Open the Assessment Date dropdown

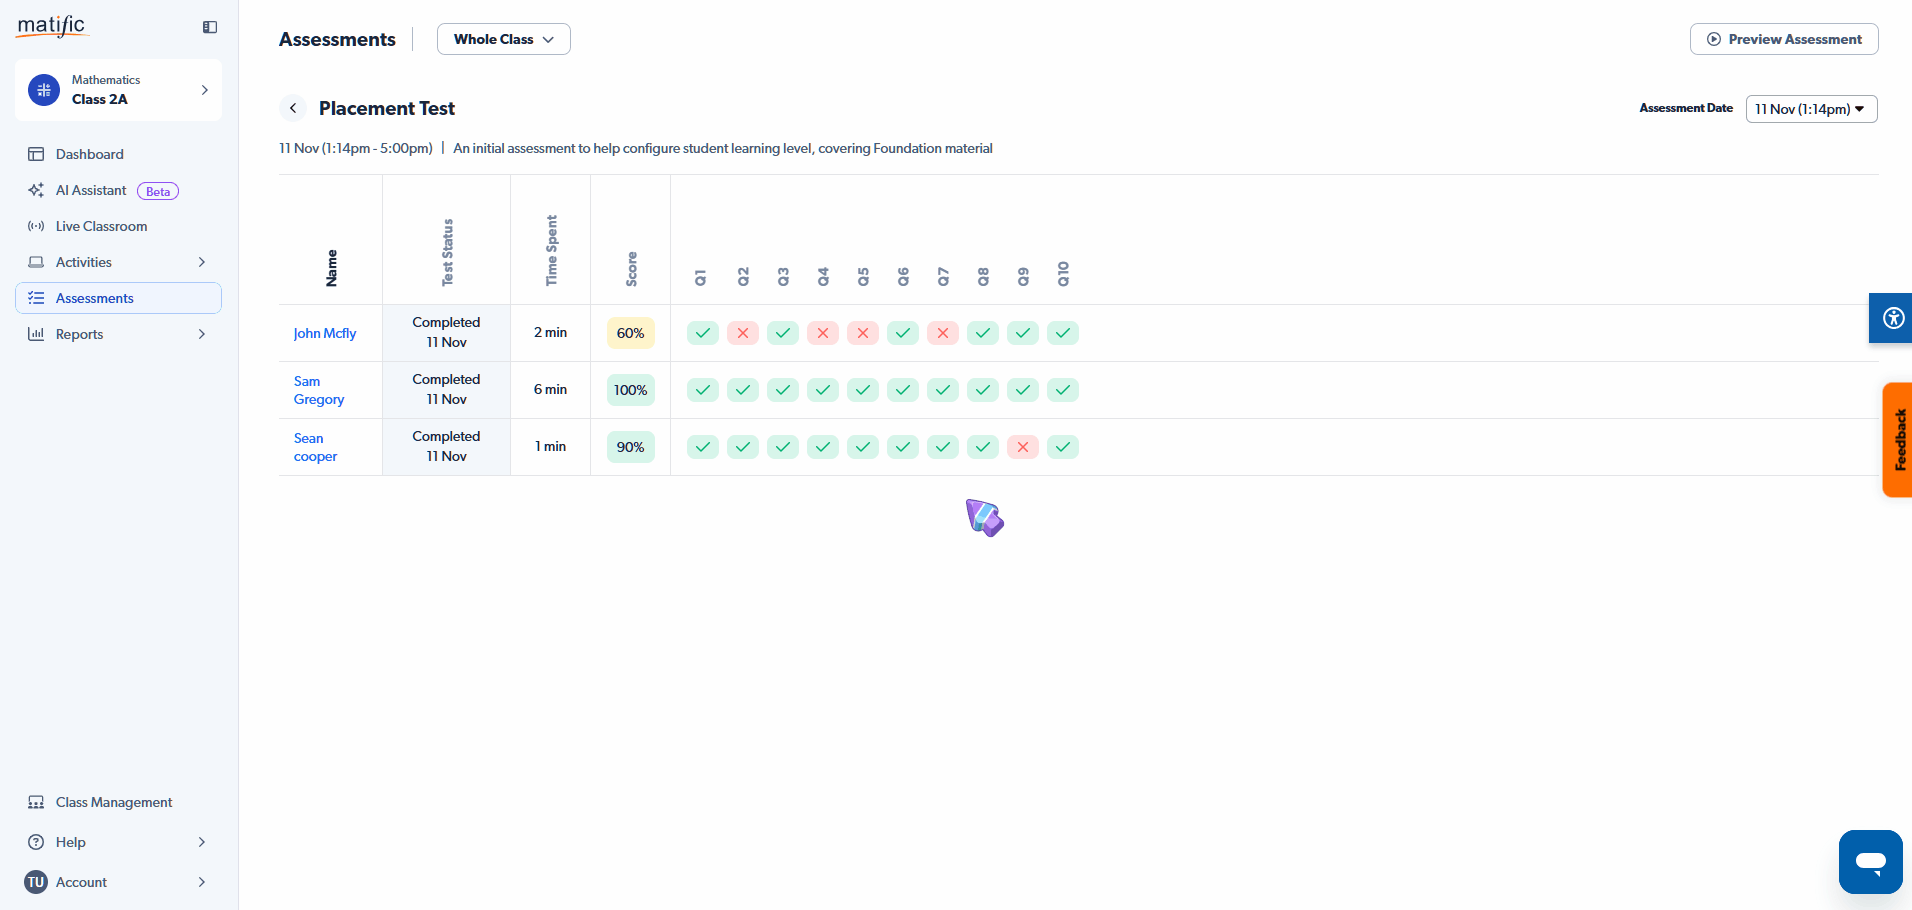pyautogui.click(x=1810, y=108)
